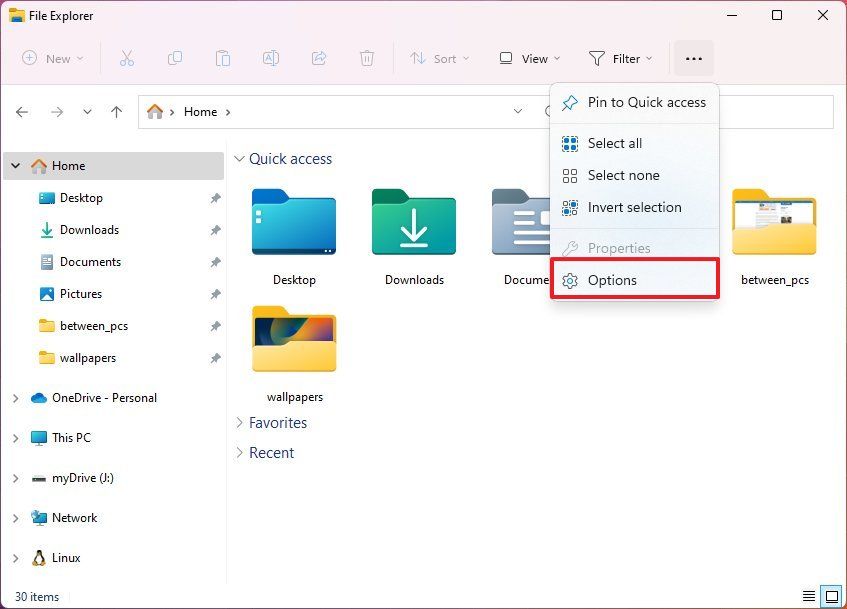
Task: Open the Sort dropdown
Action: pos(440,58)
